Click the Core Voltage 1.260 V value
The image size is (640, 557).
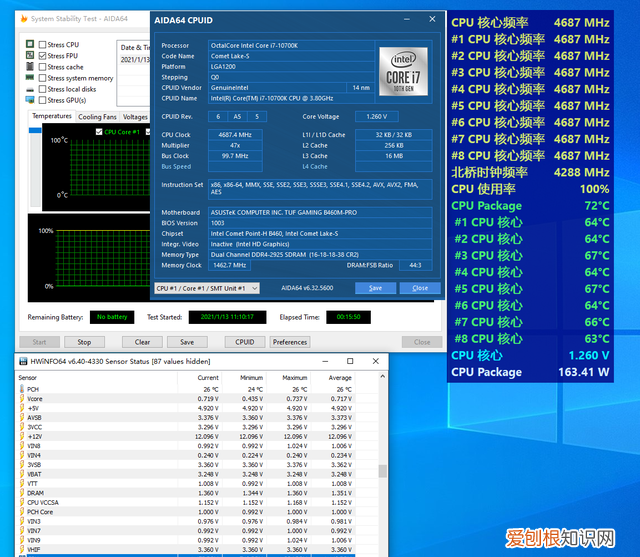(377, 116)
